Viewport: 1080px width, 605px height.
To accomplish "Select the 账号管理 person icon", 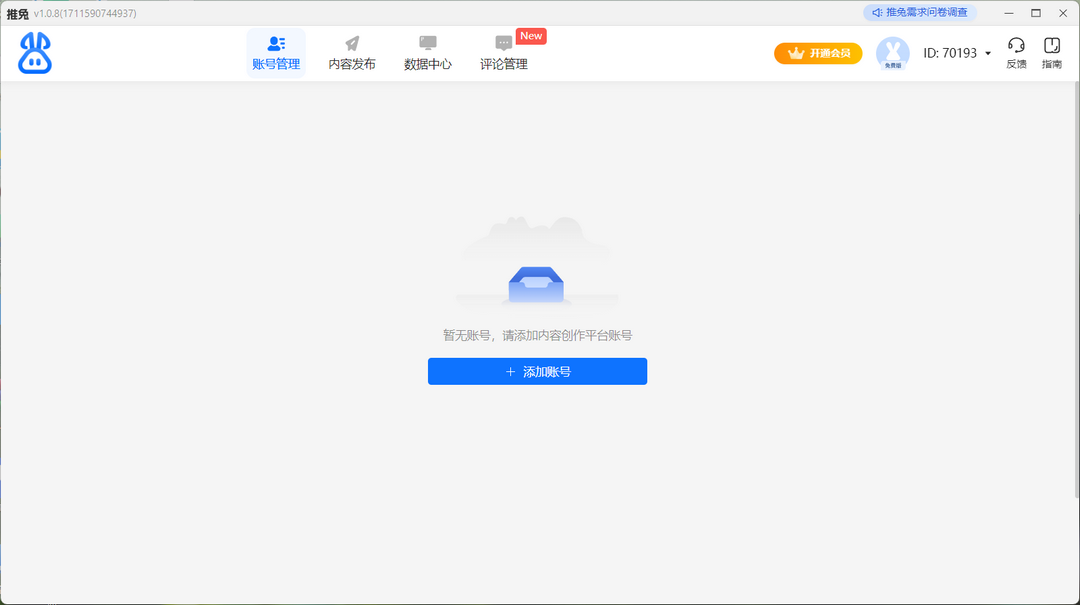I will click(274, 43).
